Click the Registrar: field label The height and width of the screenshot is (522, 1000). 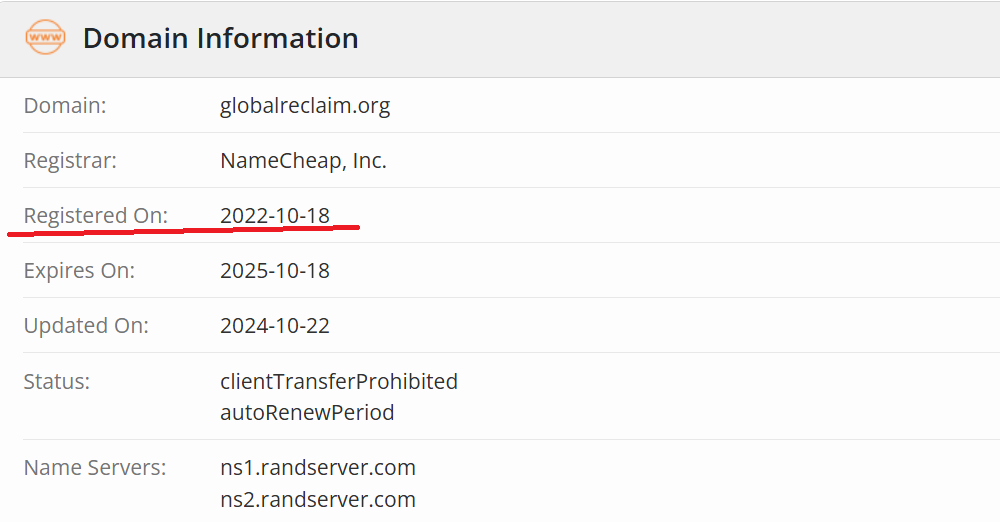pos(70,160)
